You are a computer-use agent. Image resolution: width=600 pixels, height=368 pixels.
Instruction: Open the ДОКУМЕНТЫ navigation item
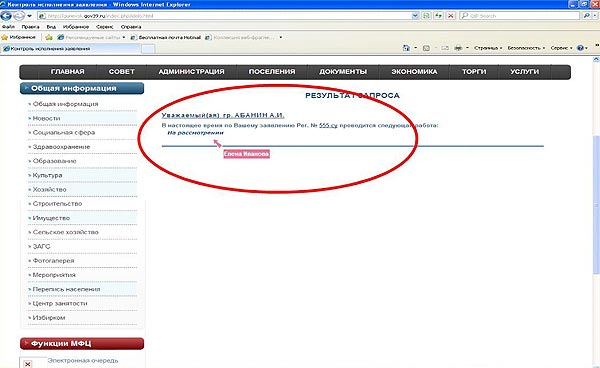coord(343,72)
